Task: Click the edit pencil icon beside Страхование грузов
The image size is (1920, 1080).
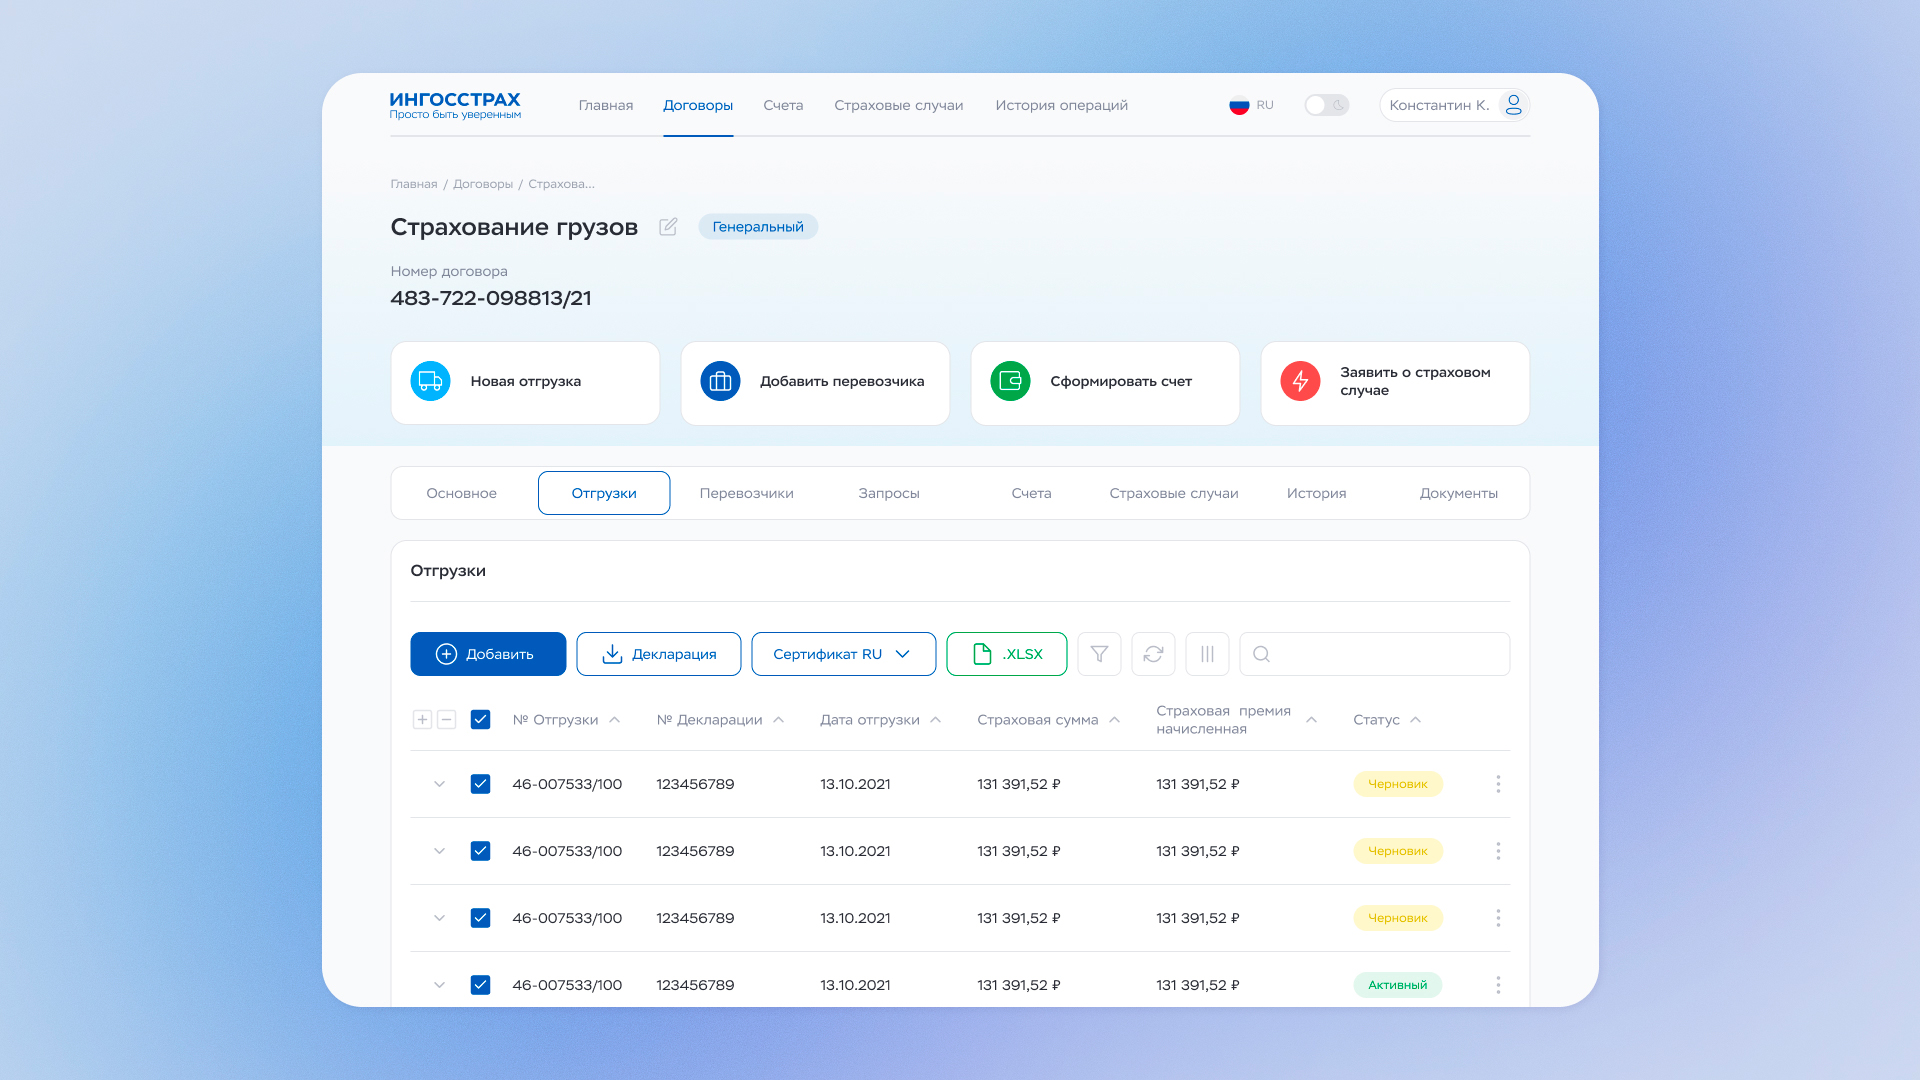Action: click(668, 227)
